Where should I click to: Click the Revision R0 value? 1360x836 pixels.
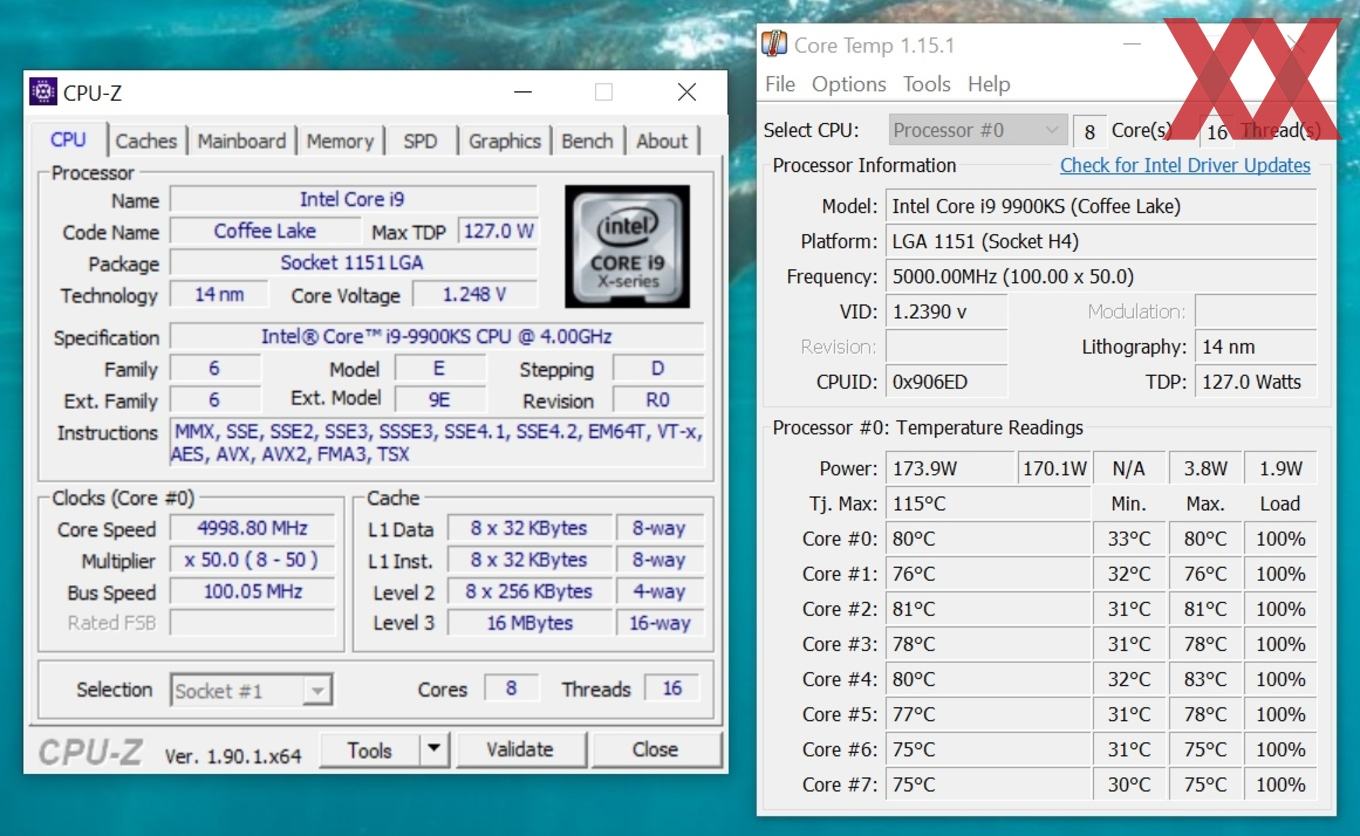[x=657, y=399]
